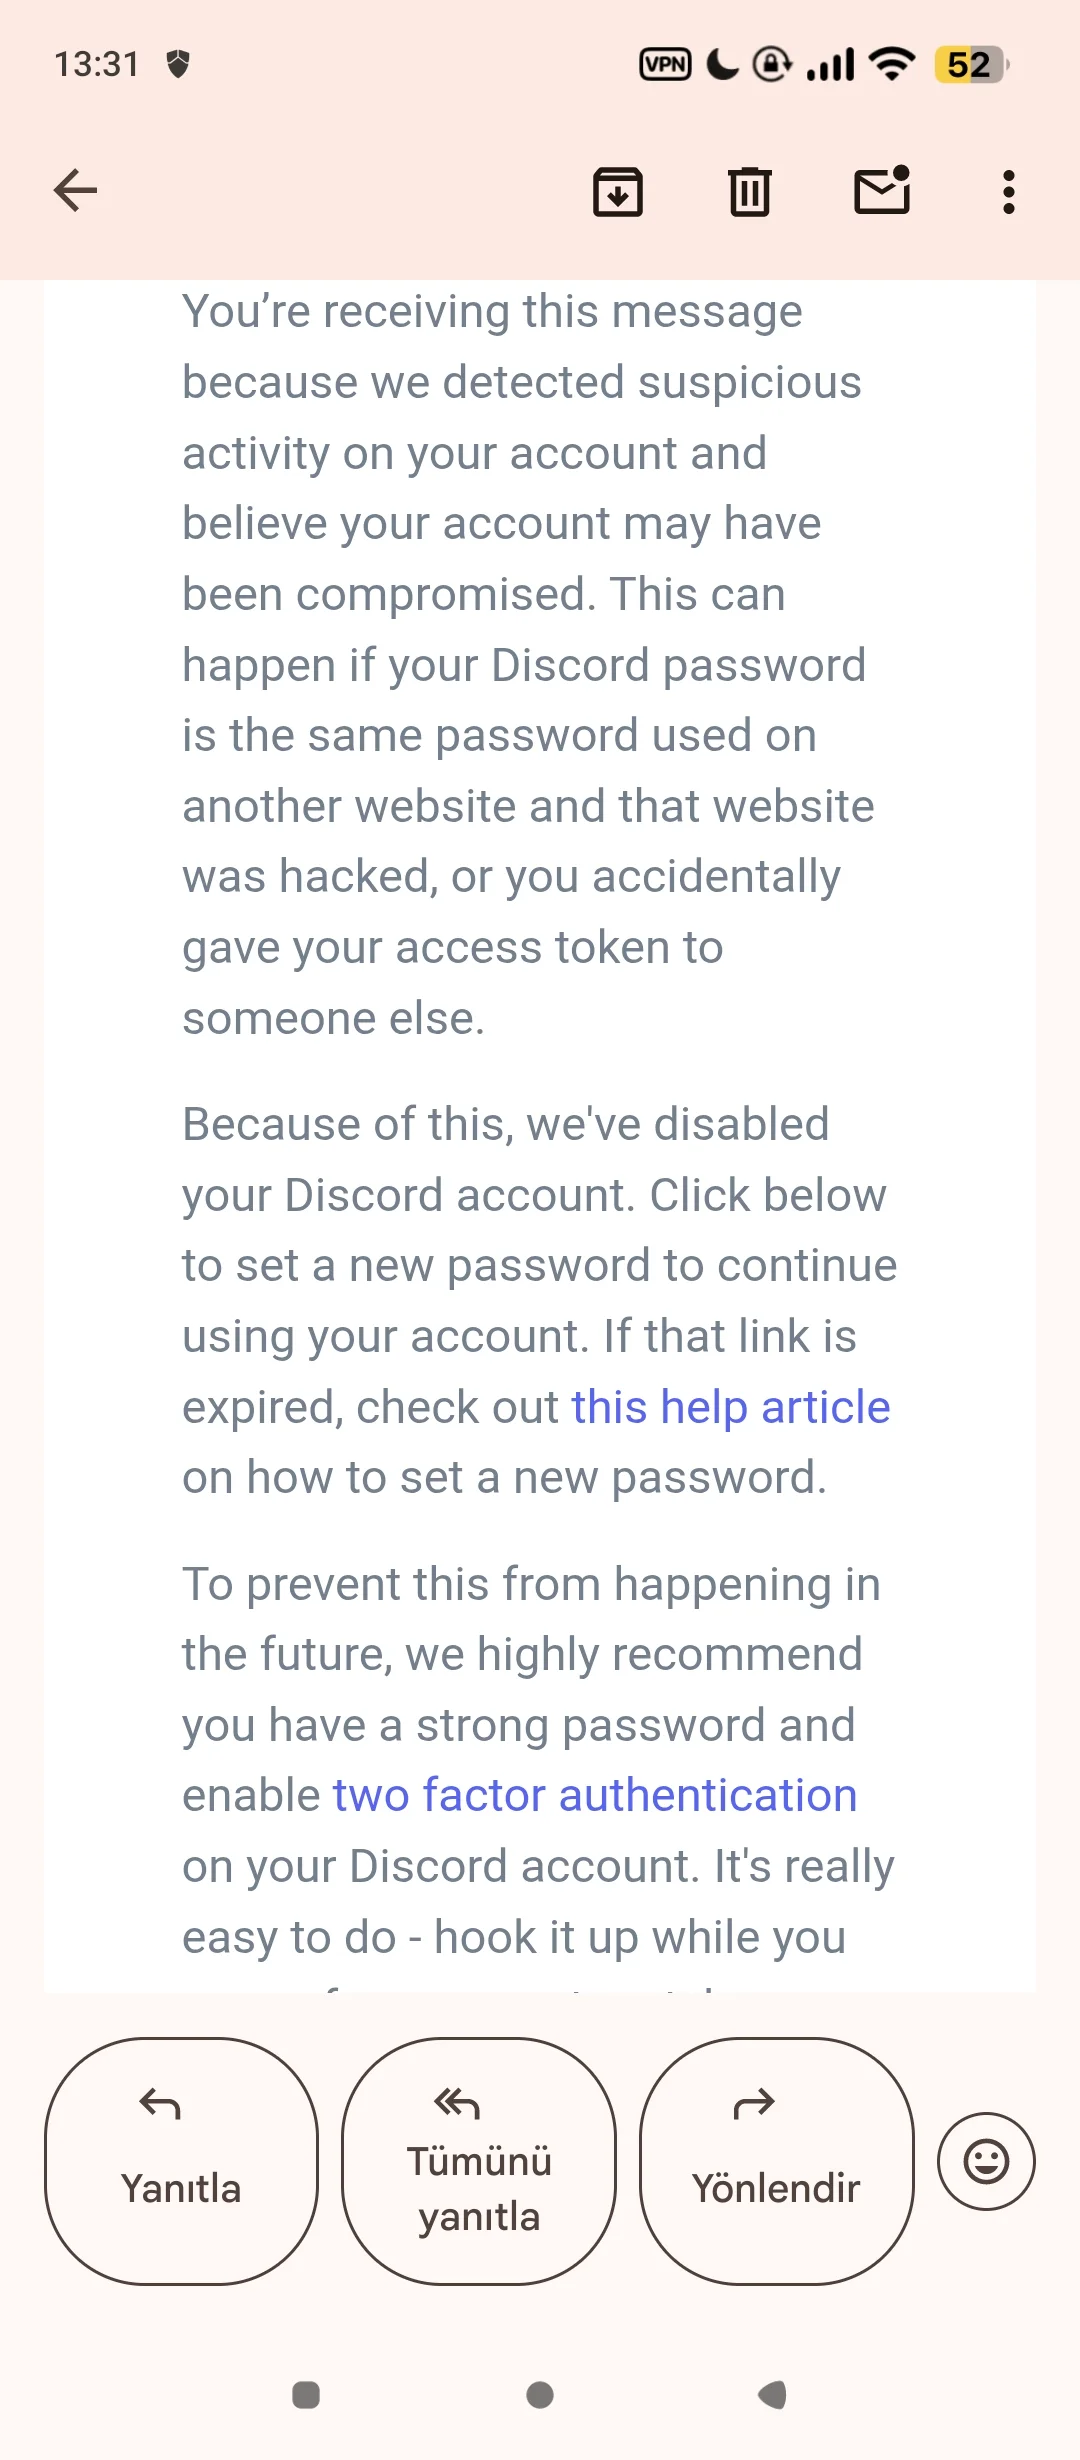Add an emoji reaction to the email

tap(986, 2161)
